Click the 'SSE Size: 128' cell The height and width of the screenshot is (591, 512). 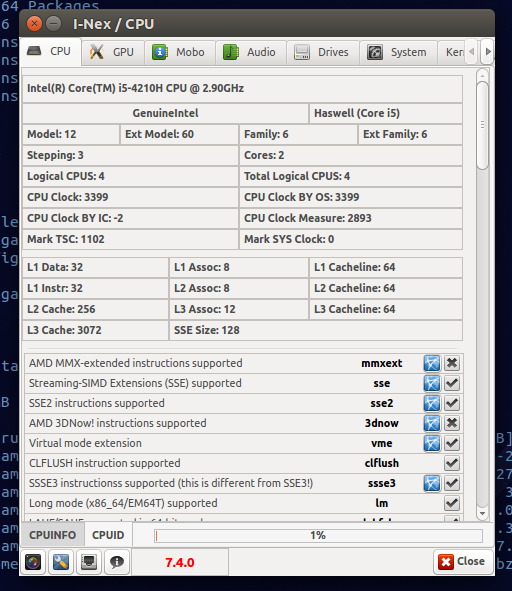[316, 330]
